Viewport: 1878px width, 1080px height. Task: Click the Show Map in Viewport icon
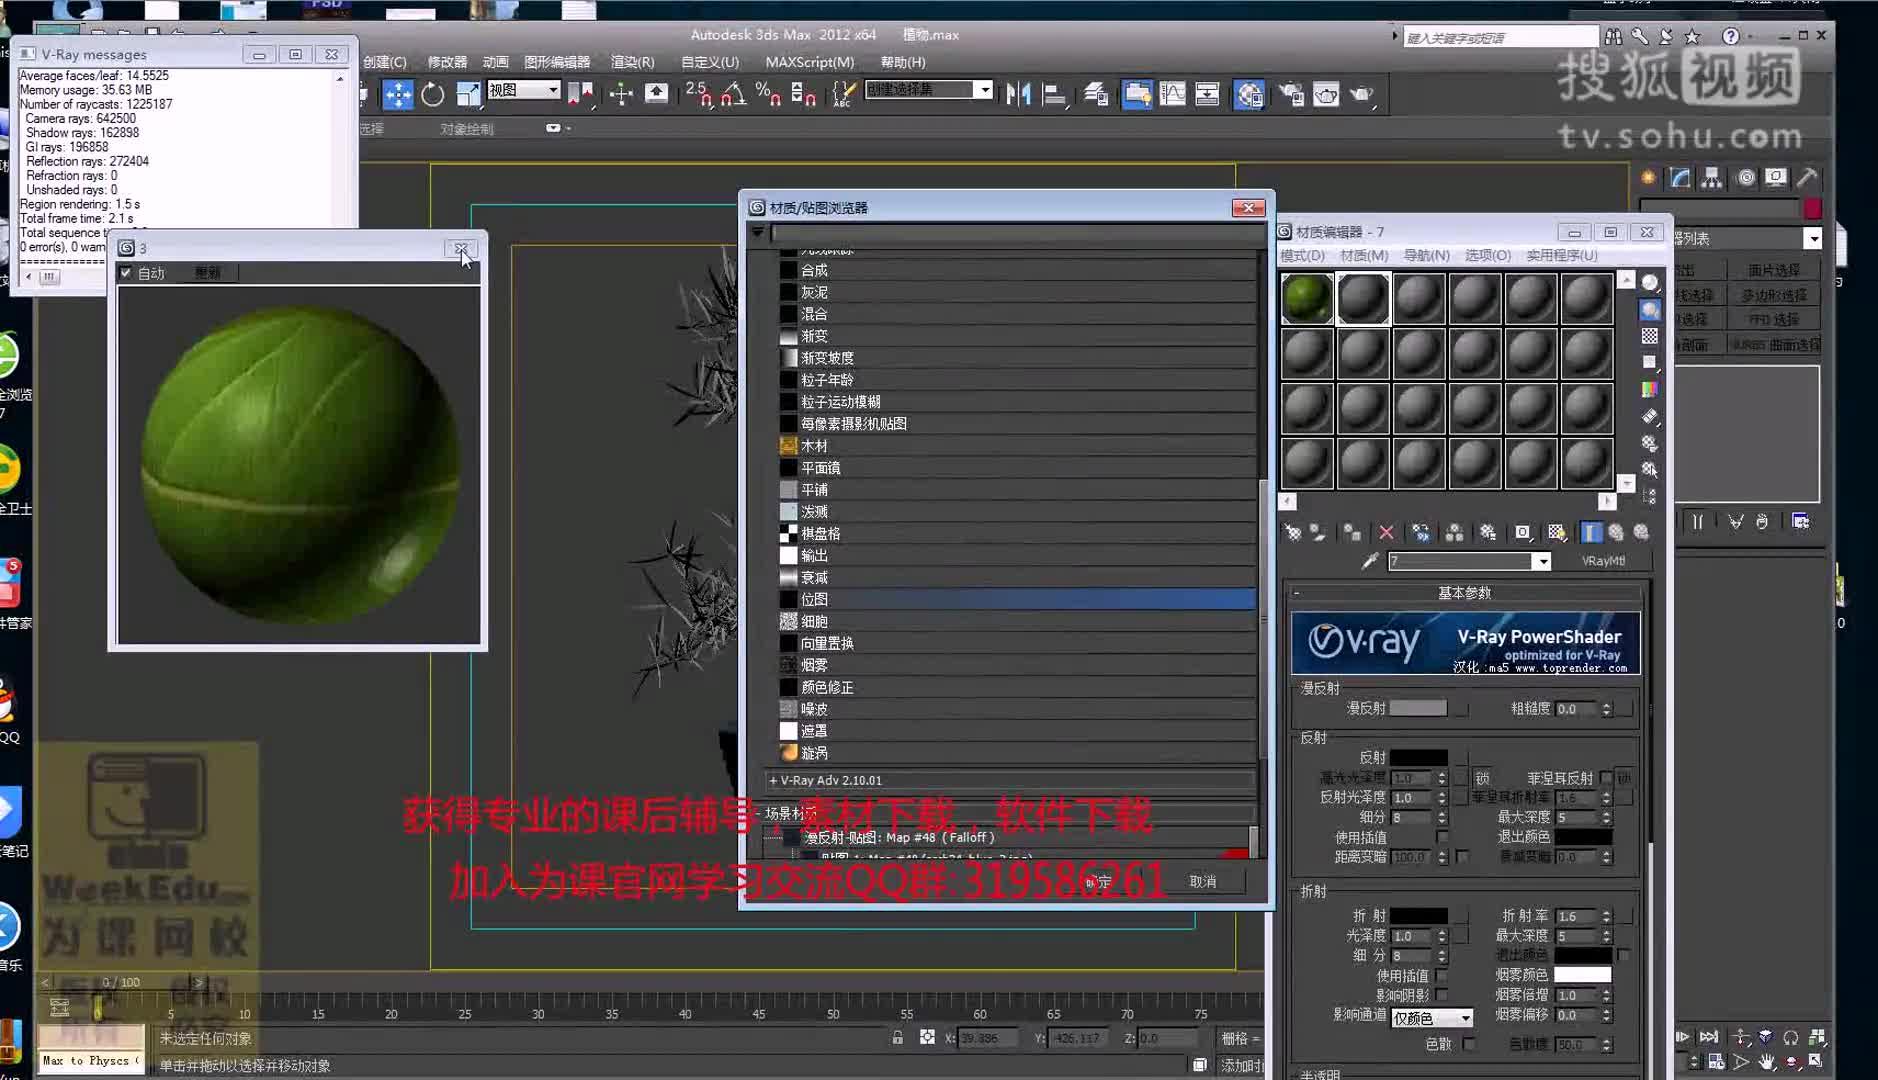pos(1557,533)
